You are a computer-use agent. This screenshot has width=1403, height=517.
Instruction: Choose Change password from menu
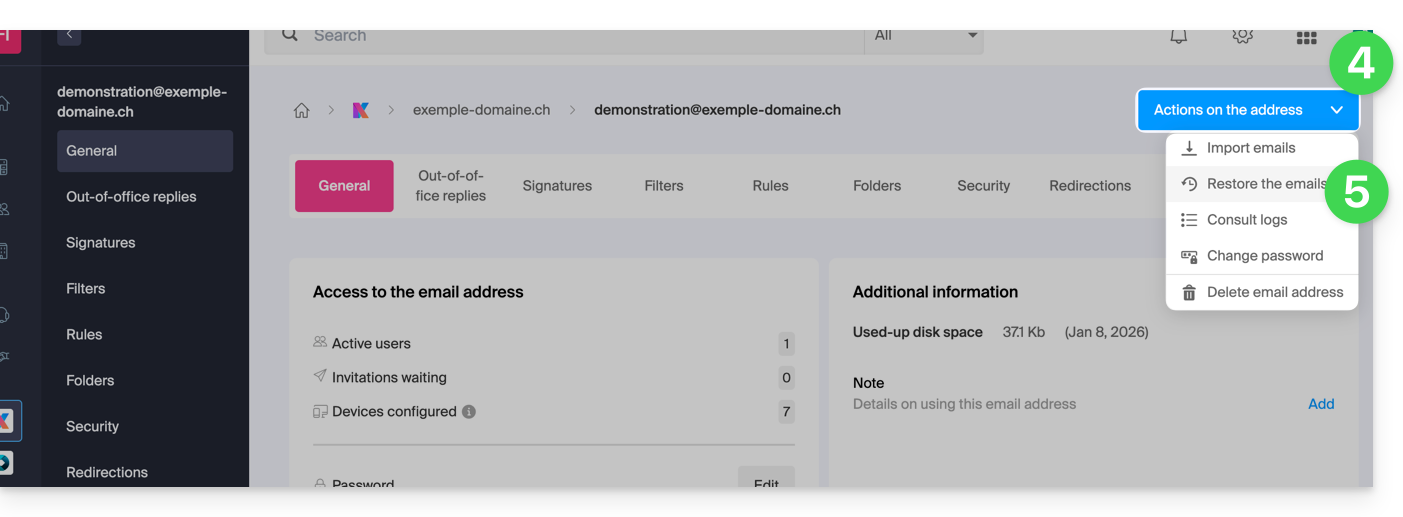click(x=1264, y=256)
